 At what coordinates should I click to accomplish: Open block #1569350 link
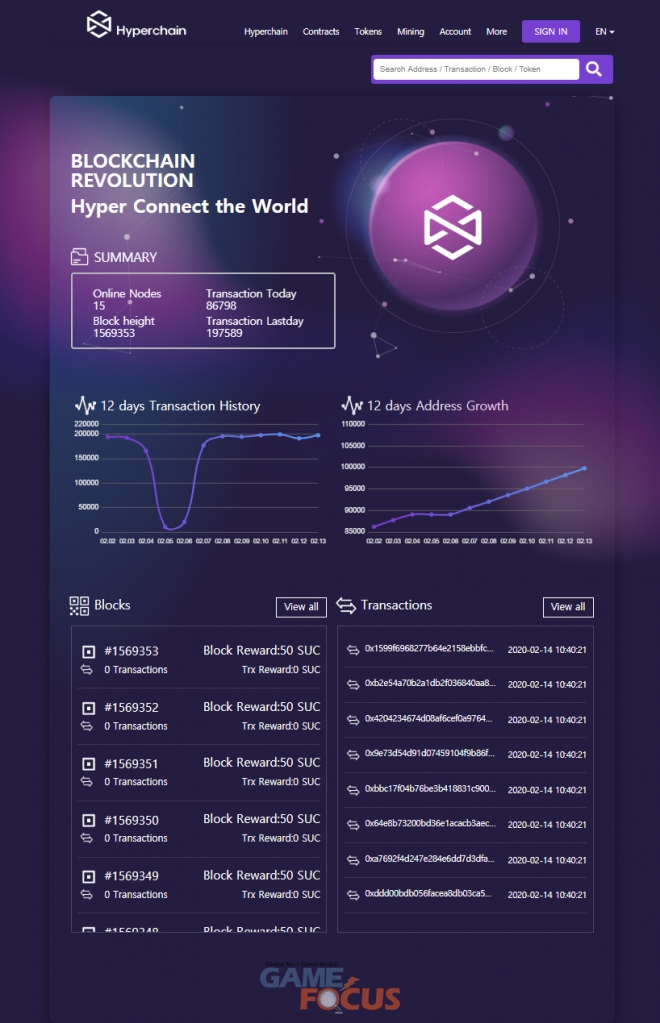[x=131, y=820]
